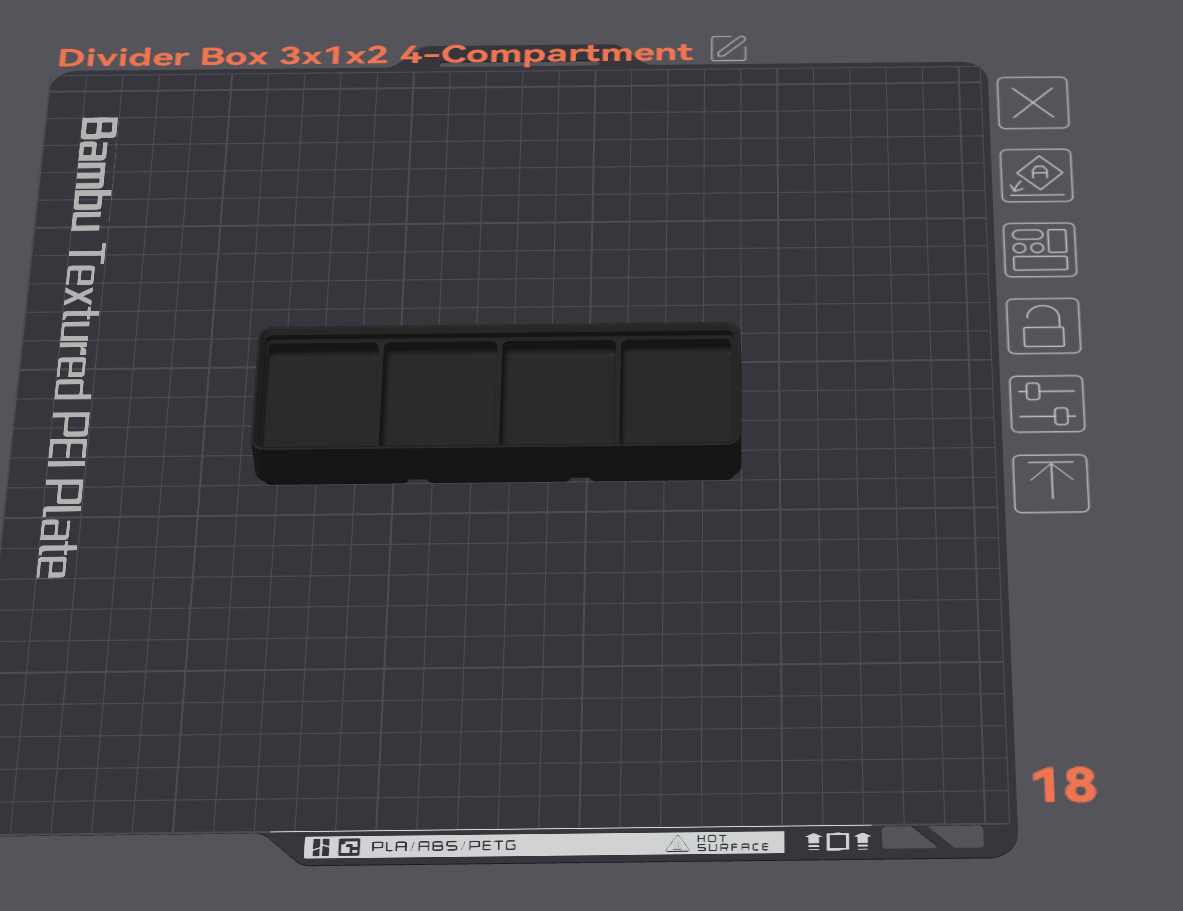Remove all objects from plate using X icon
The width and height of the screenshot is (1183, 911).
tap(1033, 103)
